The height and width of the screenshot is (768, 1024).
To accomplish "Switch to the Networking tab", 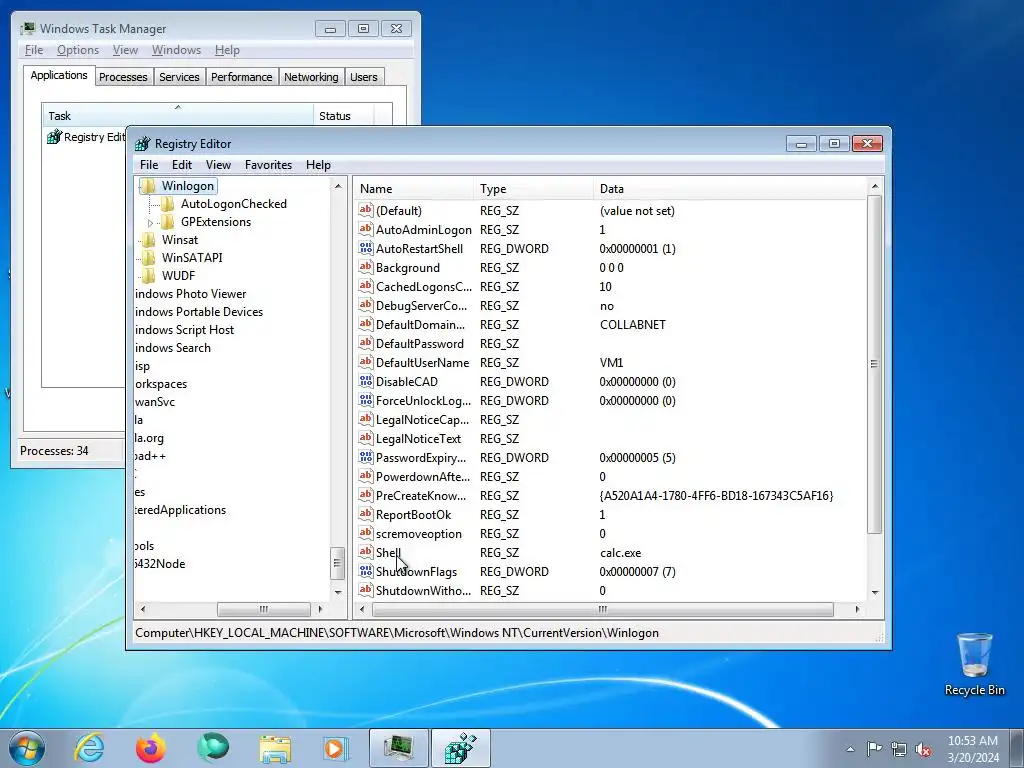I will (311, 77).
